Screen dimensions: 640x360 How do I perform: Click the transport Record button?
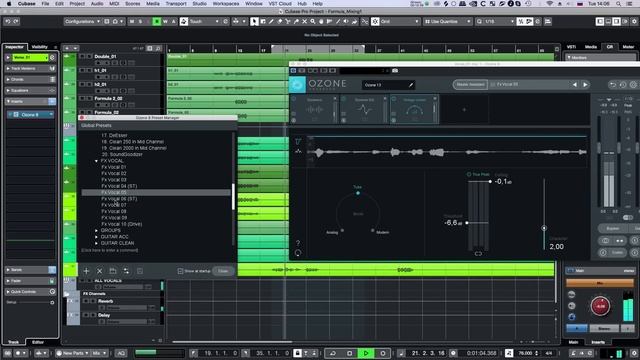(x=383, y=353)
